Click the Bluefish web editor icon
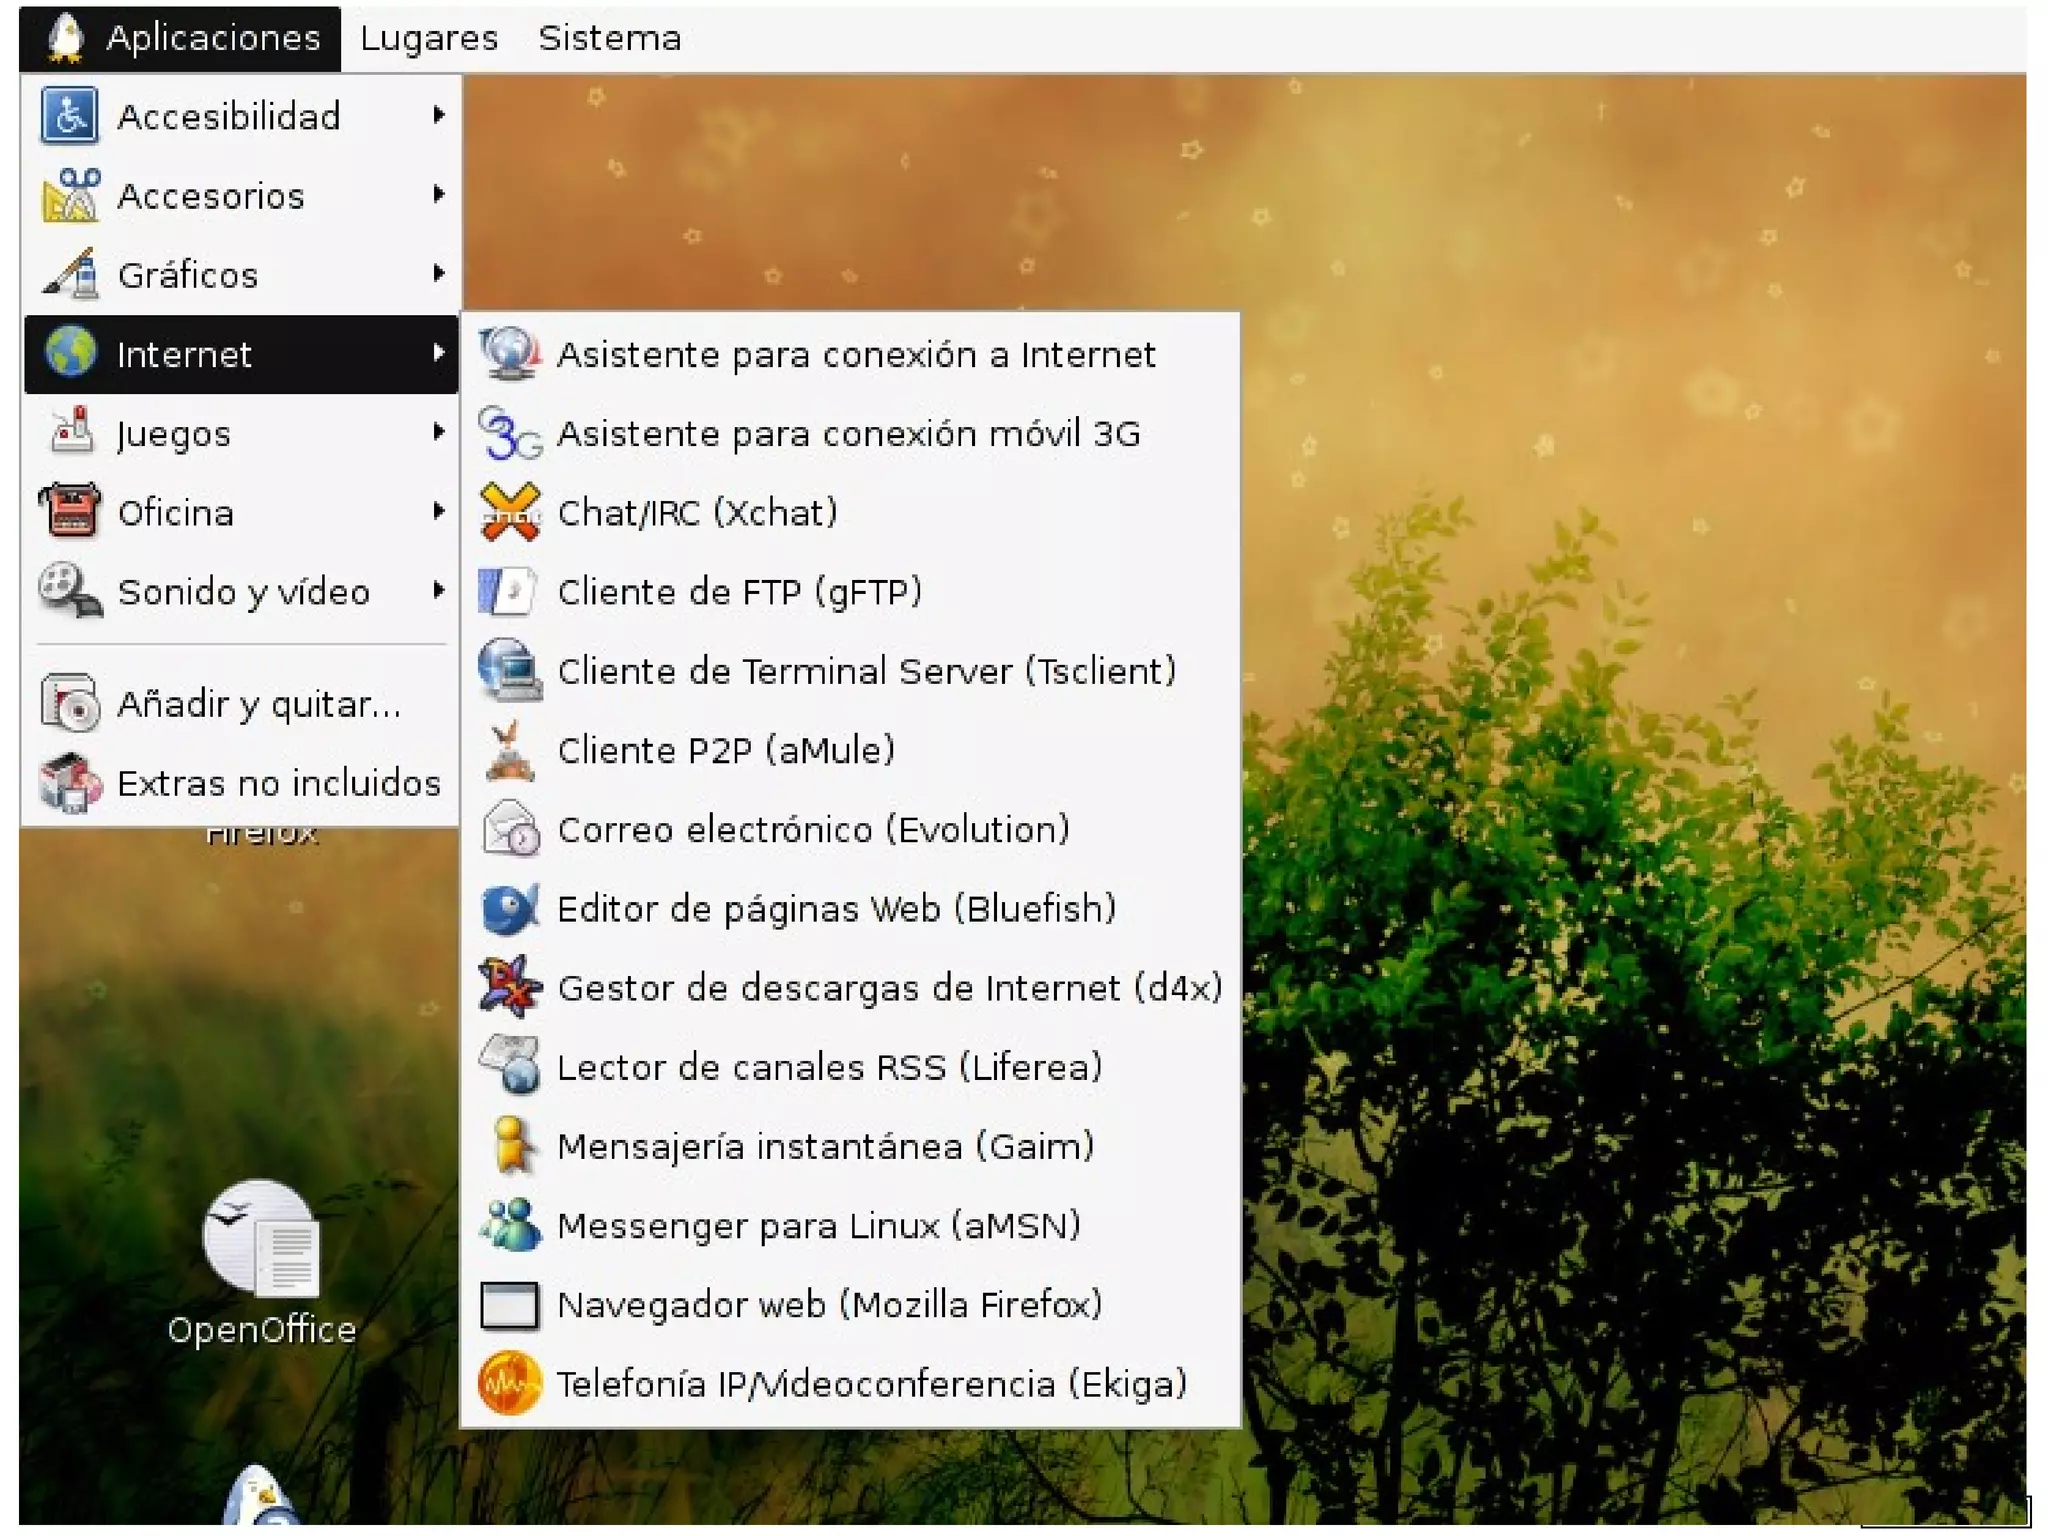Screen dimensions: 2048x1536 (x=509, y=908)
